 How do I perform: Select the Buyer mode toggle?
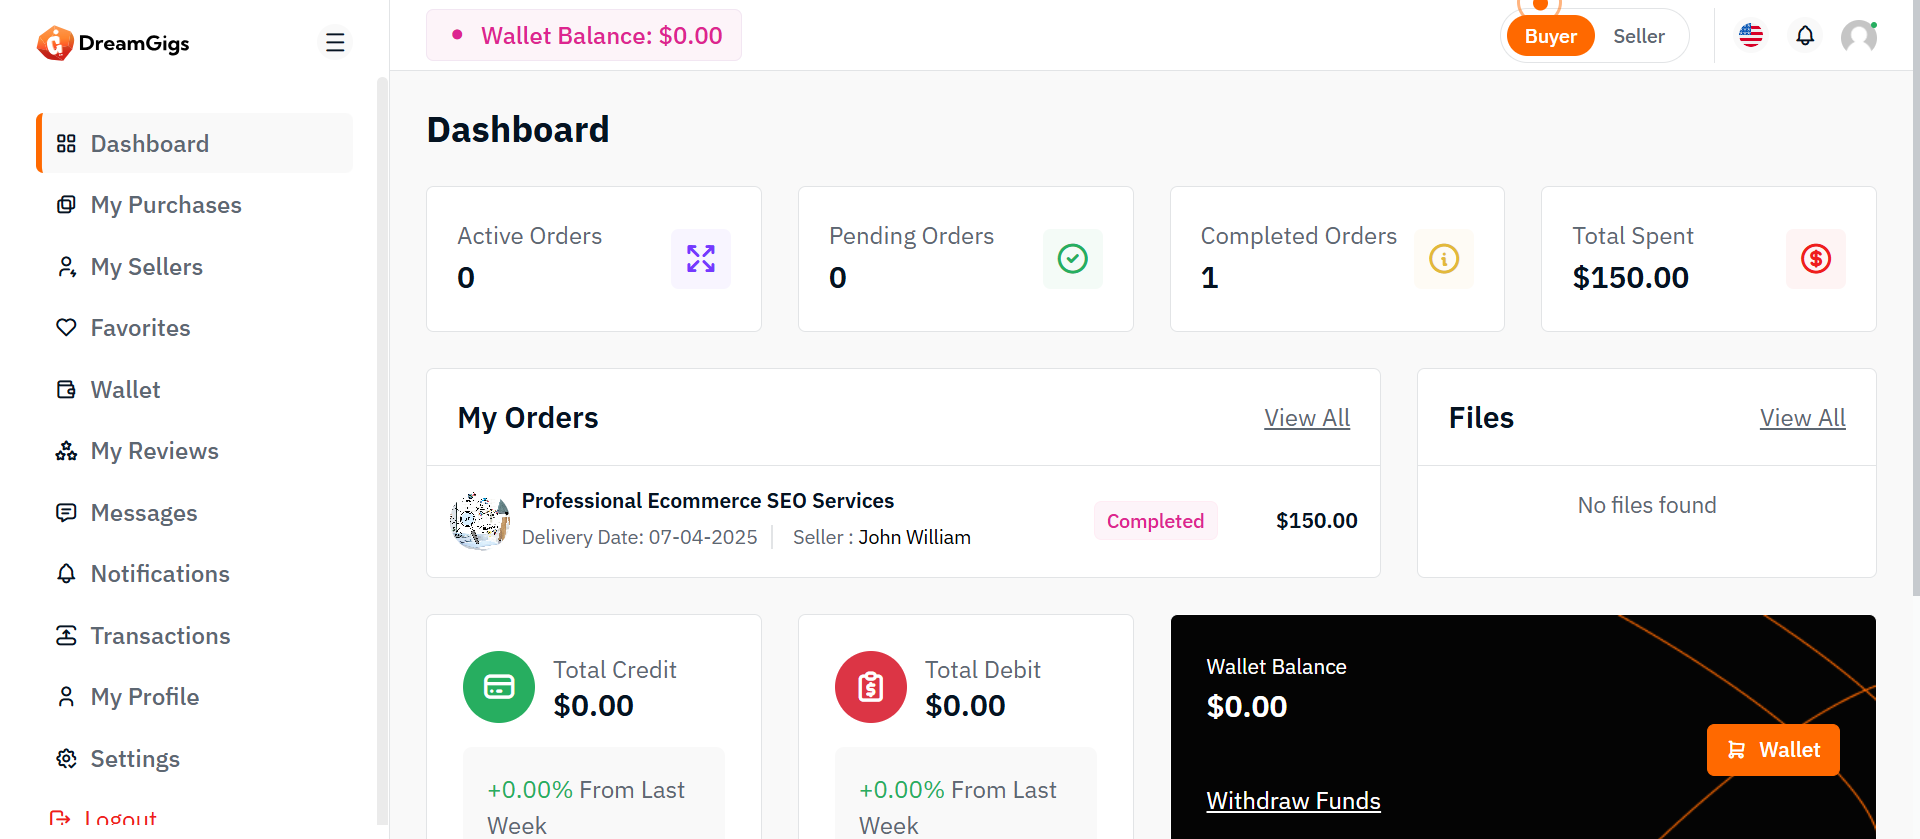click(x=1550, y=37)
